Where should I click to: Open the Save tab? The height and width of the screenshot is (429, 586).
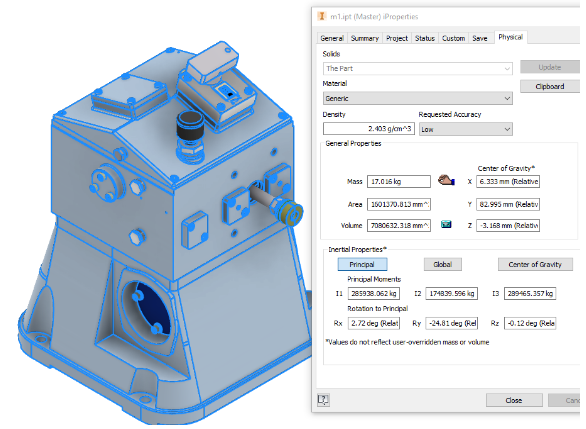point(480,38)
